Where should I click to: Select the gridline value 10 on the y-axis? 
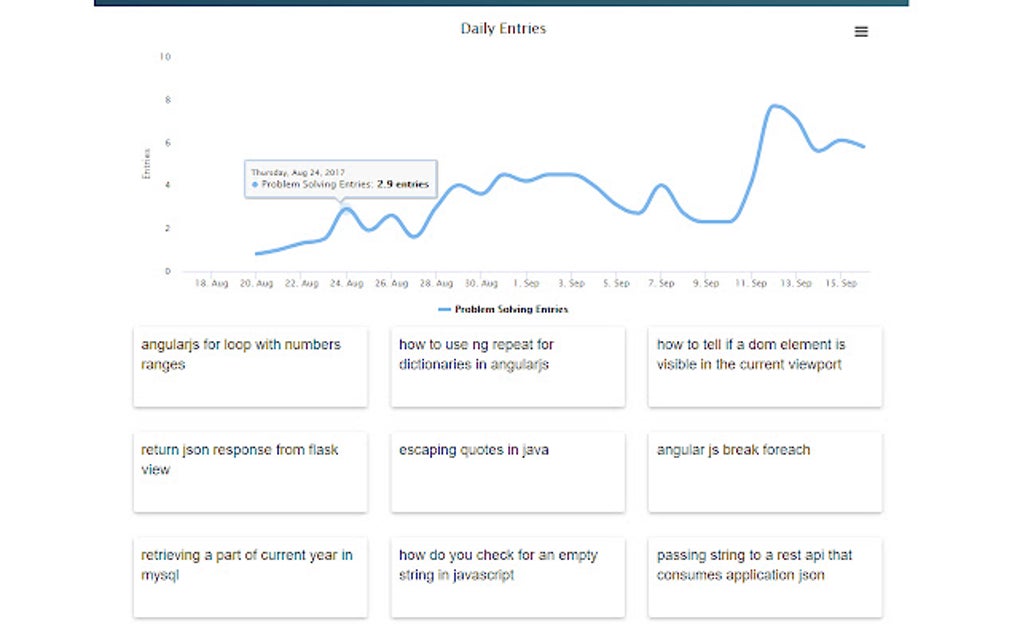pyautogui.click(x=166, y=57)
